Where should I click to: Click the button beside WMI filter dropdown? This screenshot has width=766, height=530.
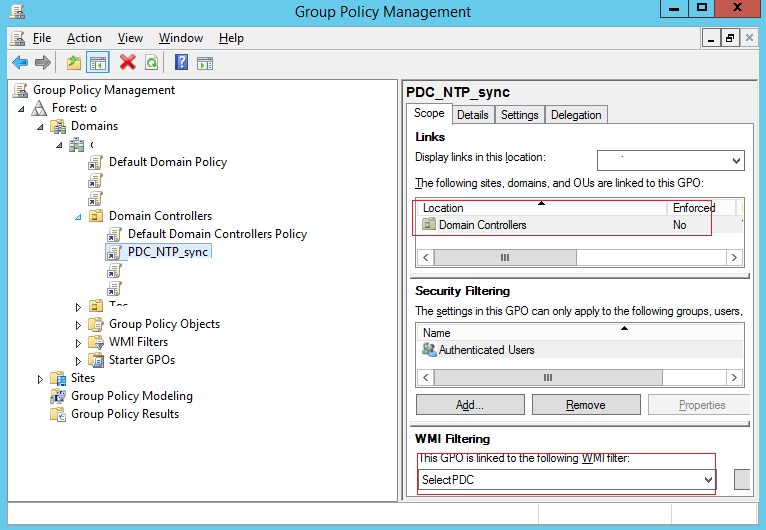coord(742,479)
